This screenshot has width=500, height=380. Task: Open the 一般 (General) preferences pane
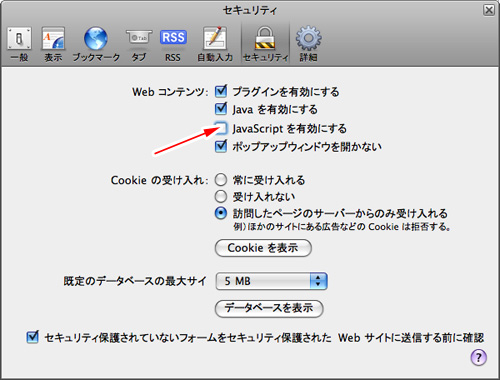click(x=19, y=44)
